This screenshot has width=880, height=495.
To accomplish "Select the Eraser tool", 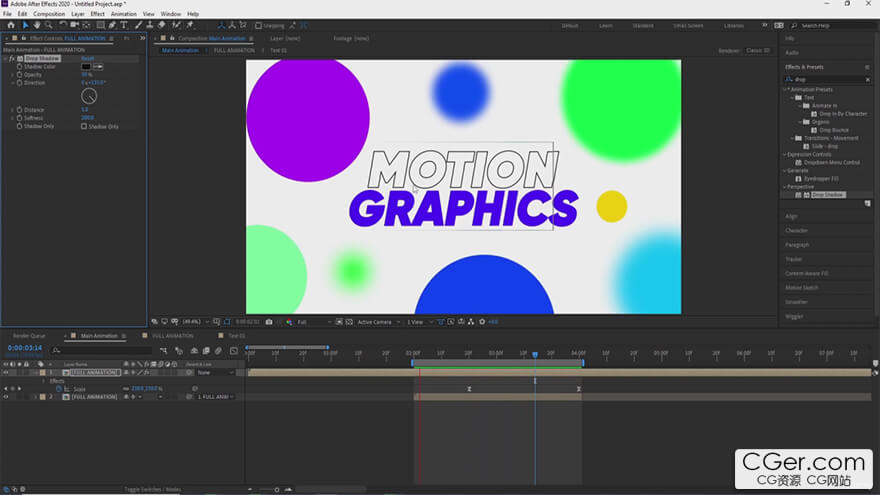I will tap(162, 25).
